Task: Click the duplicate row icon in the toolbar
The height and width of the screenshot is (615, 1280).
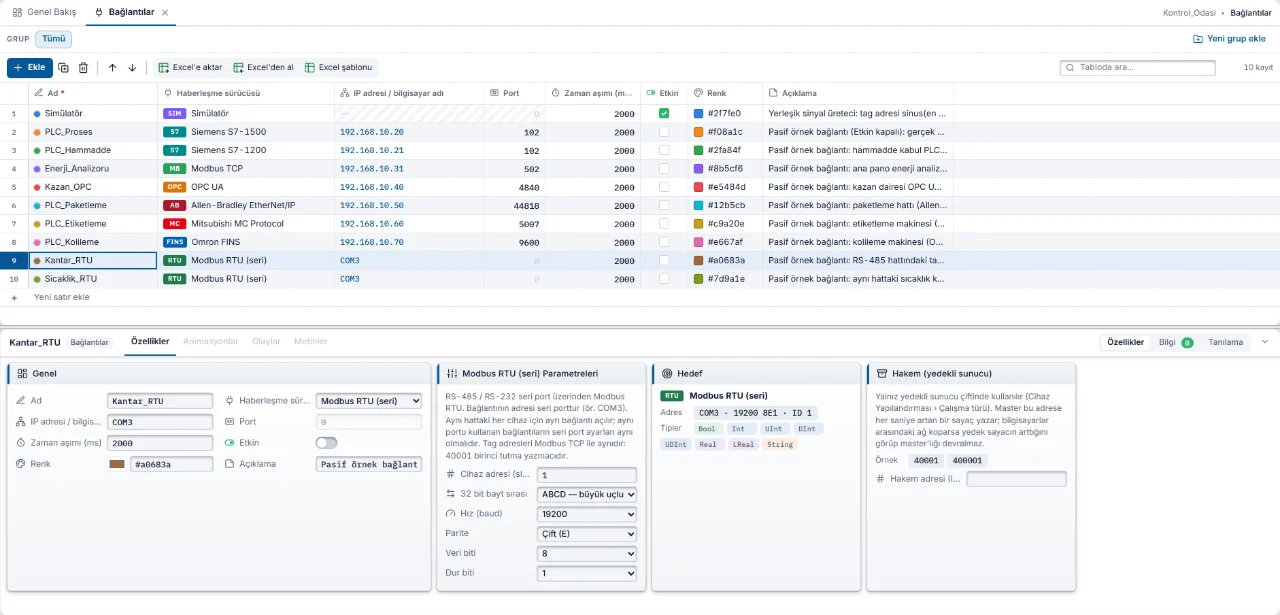Action: pyautogui.click(x=63, y=68)
